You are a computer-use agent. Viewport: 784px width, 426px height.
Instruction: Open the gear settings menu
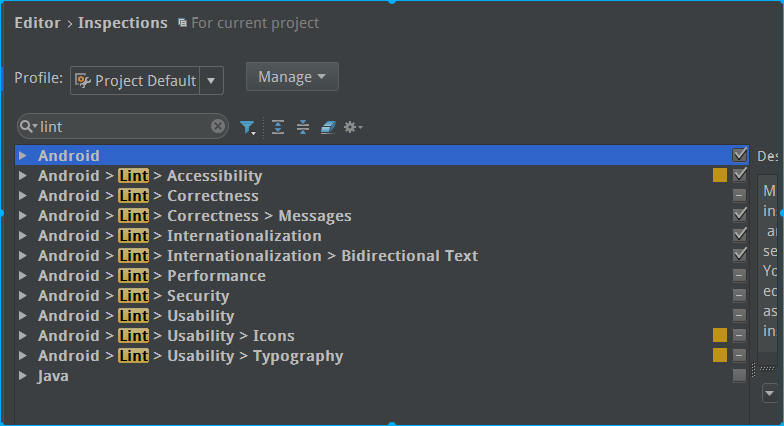pyautogui.click(x=352, y=127)
